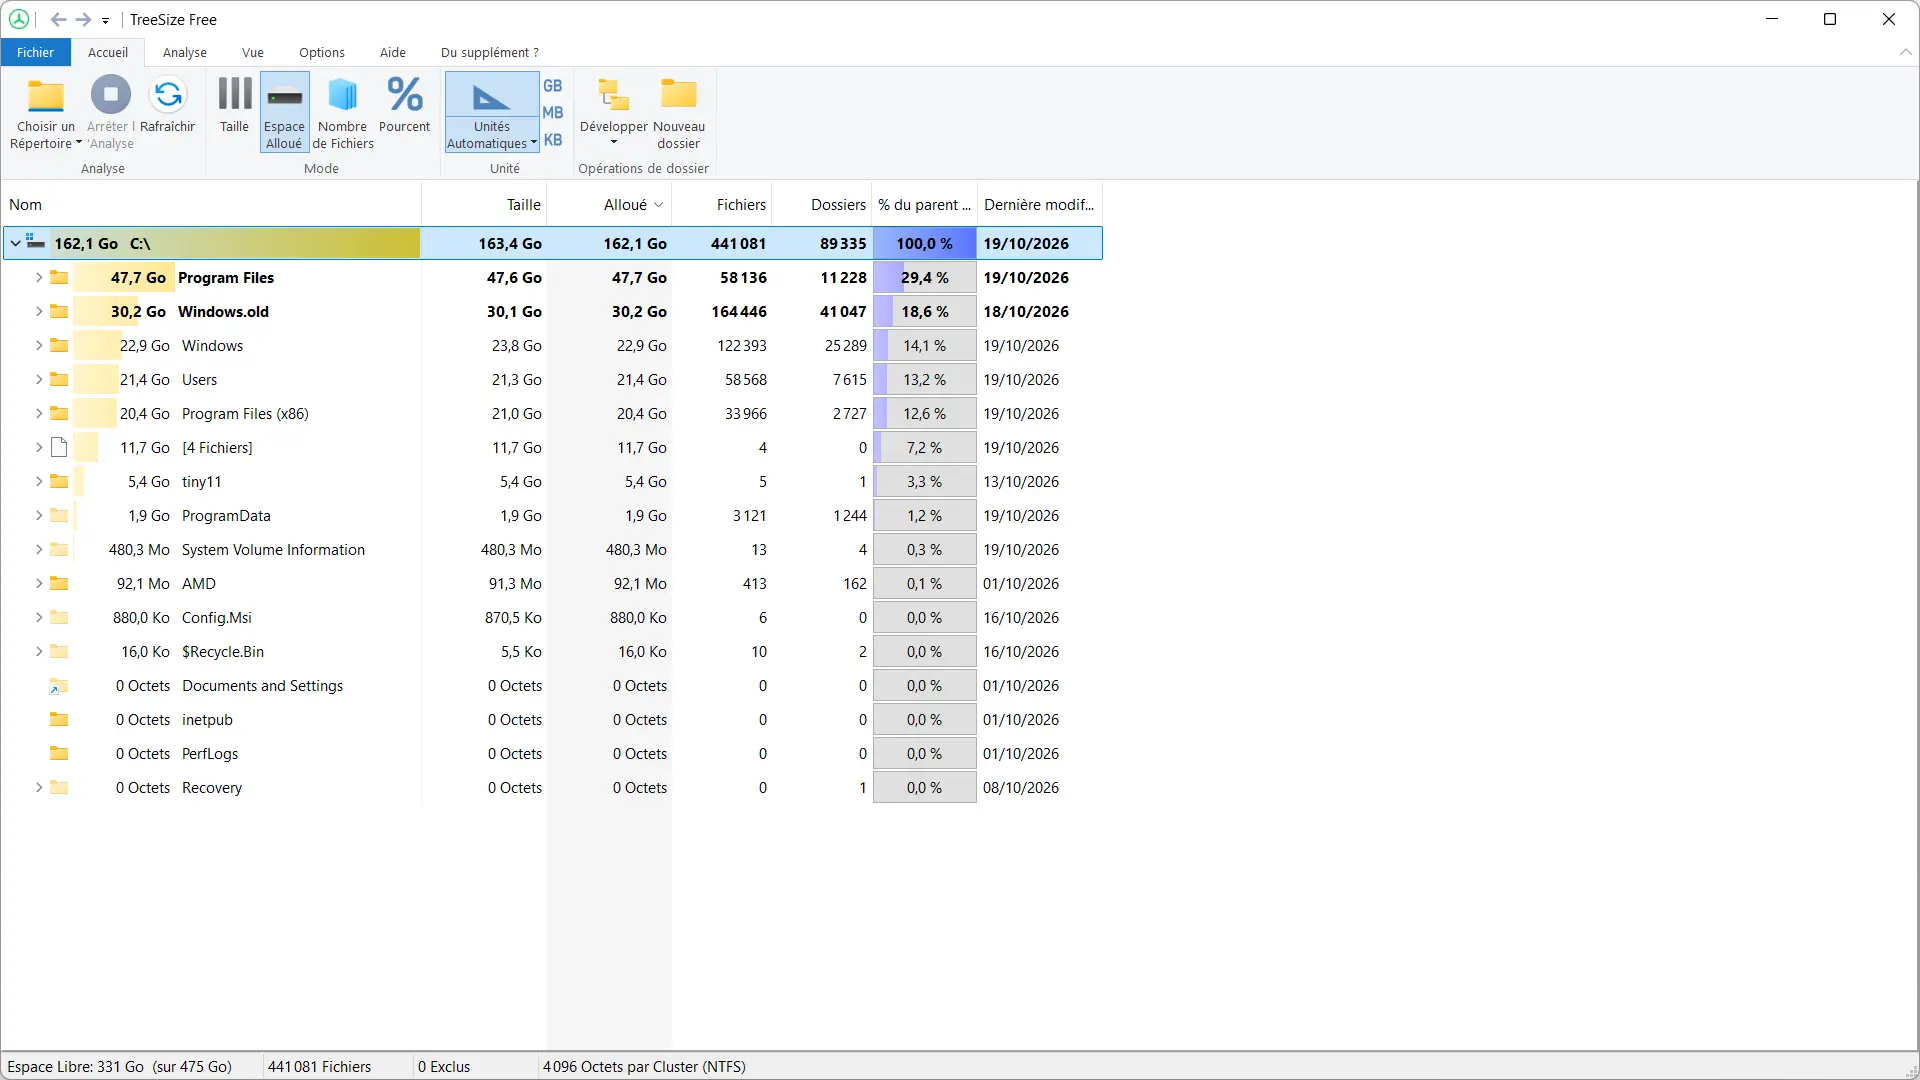This screenshot has width=1920, height=1080.
Task: Expand the Users folder
Action: 39,379
